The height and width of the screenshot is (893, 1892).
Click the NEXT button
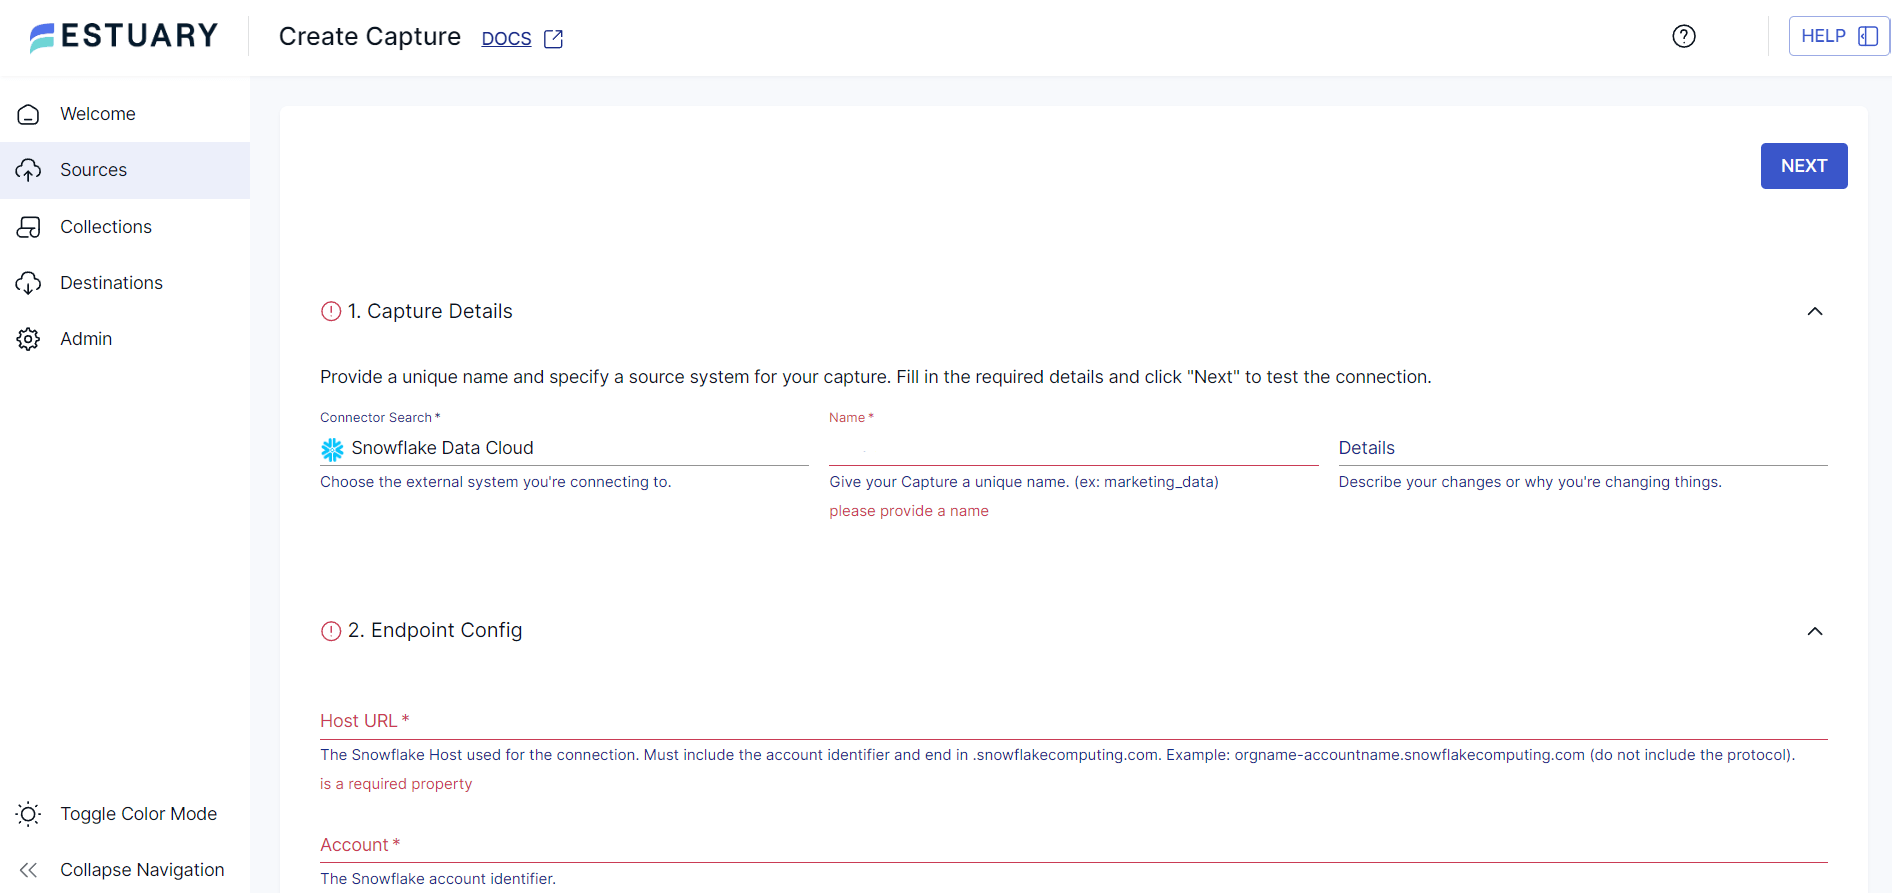tap(1804, 166)
